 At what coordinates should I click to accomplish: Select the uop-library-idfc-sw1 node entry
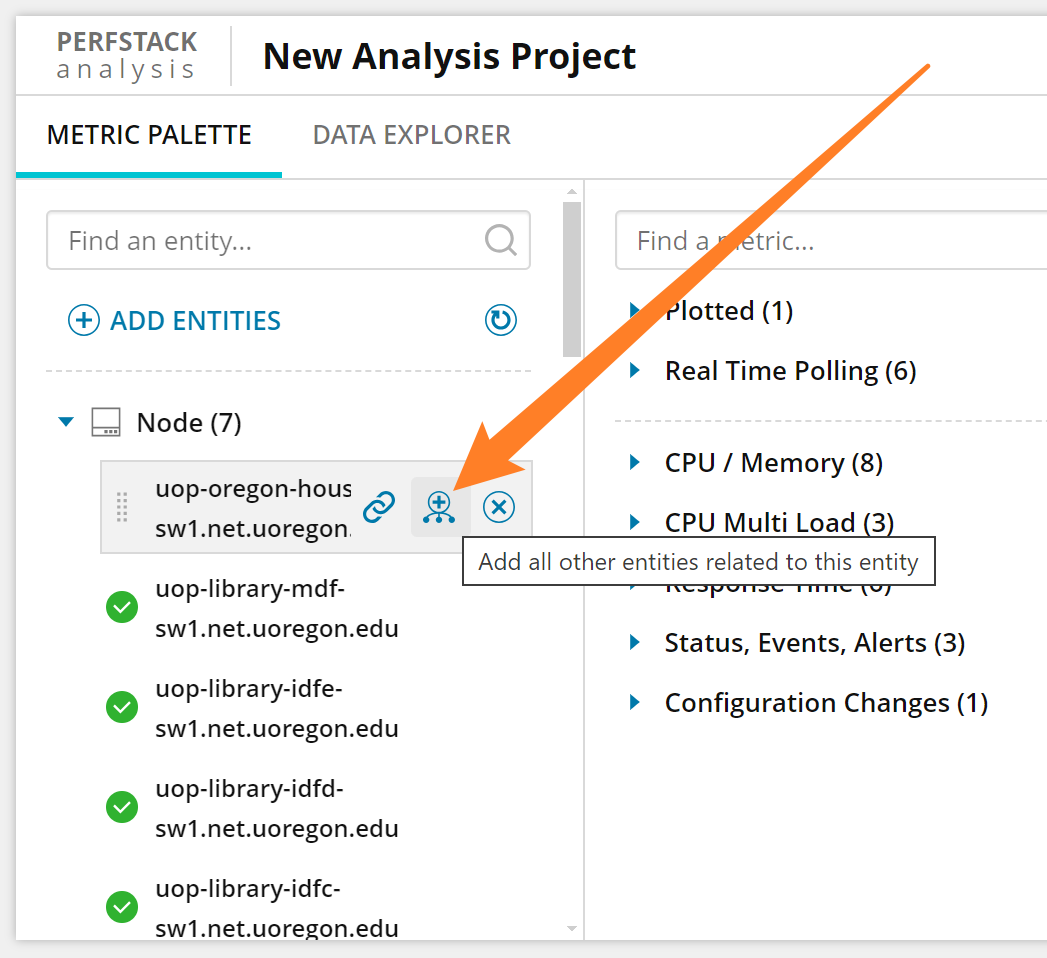(276, 908)
